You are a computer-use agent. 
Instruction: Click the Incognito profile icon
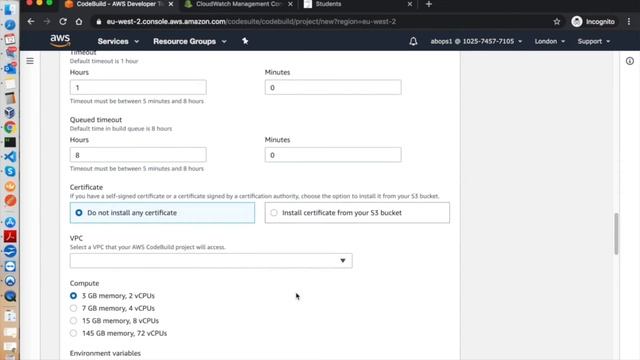click(x=577, y=22)
